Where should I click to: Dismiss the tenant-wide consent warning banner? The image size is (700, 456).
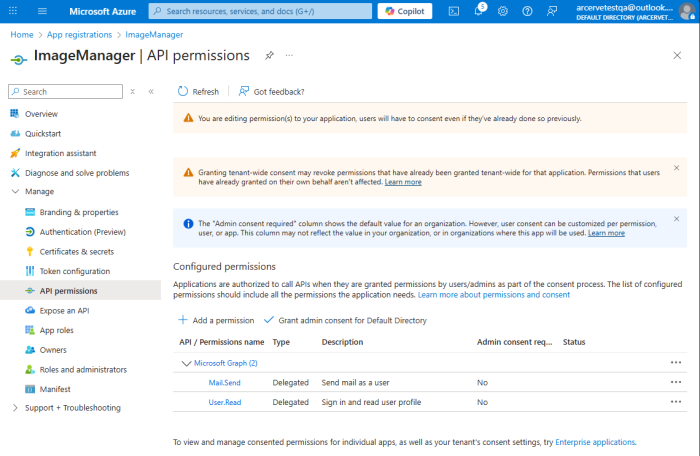point(677,167)
